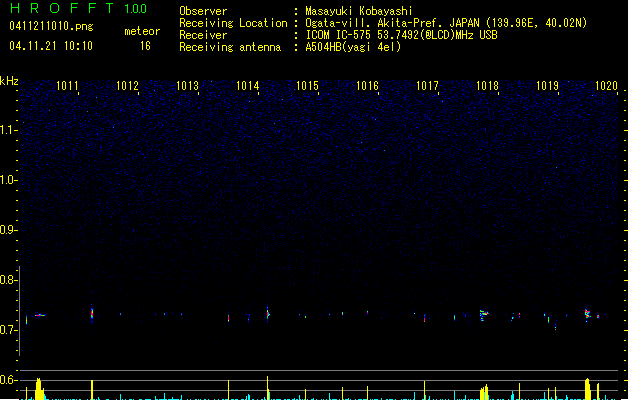Select the A504HB(yagi 4el) antenna text
The width and height of the screenshot is (629, 400).
(x=353, y=47)
